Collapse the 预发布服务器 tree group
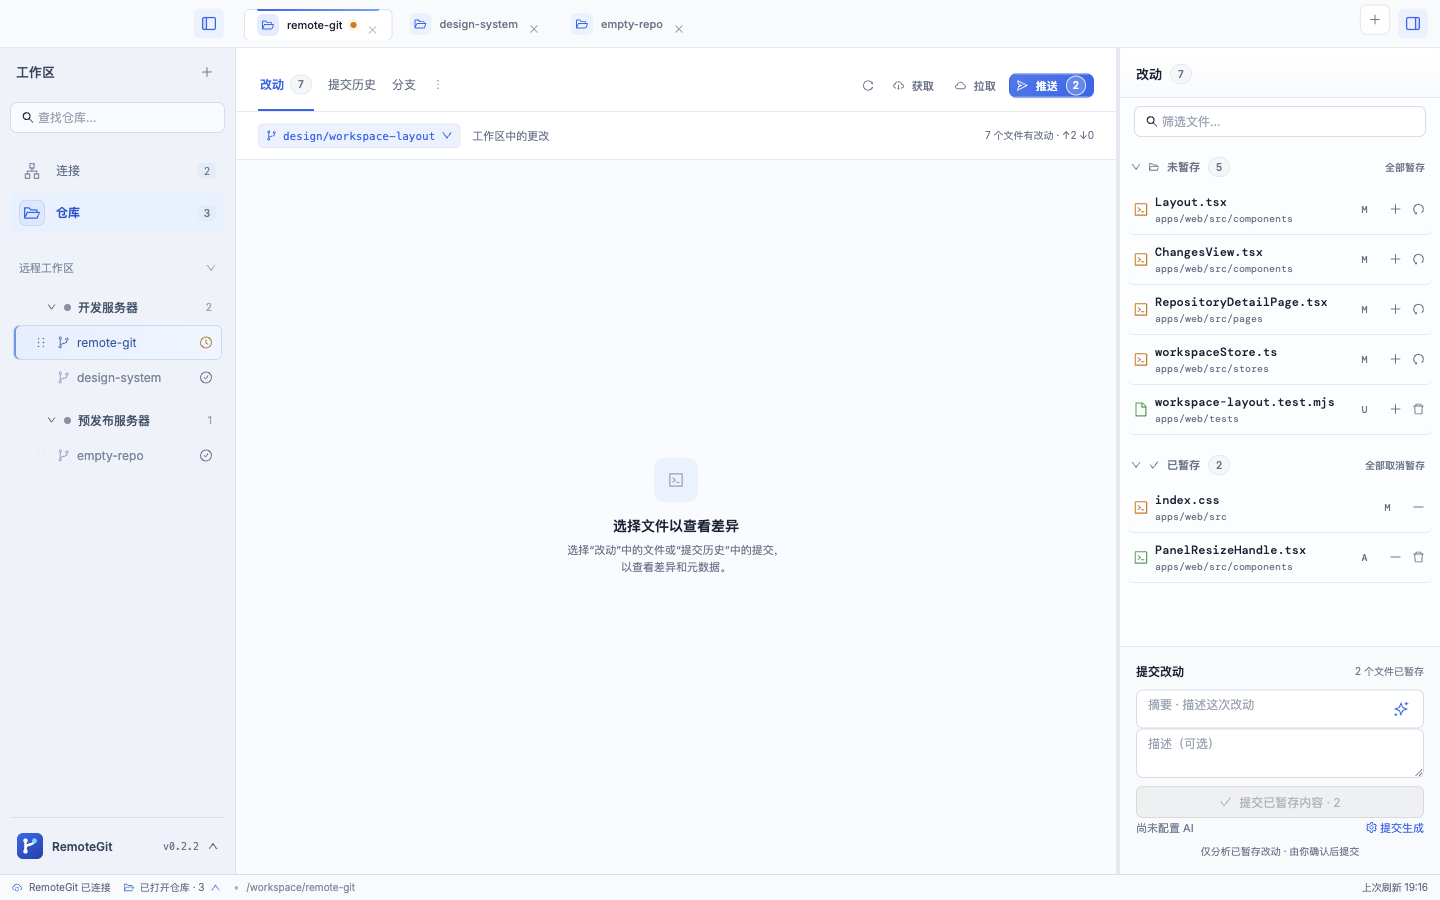 tap(51, 420)
